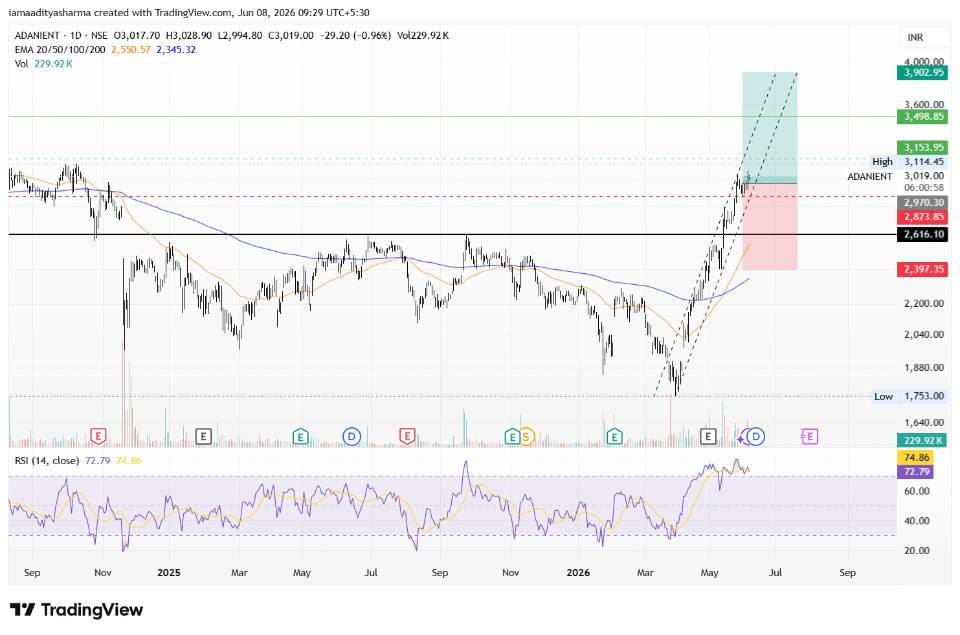
Task: Click the High 3,114.45 label
Action: point(909,162)
